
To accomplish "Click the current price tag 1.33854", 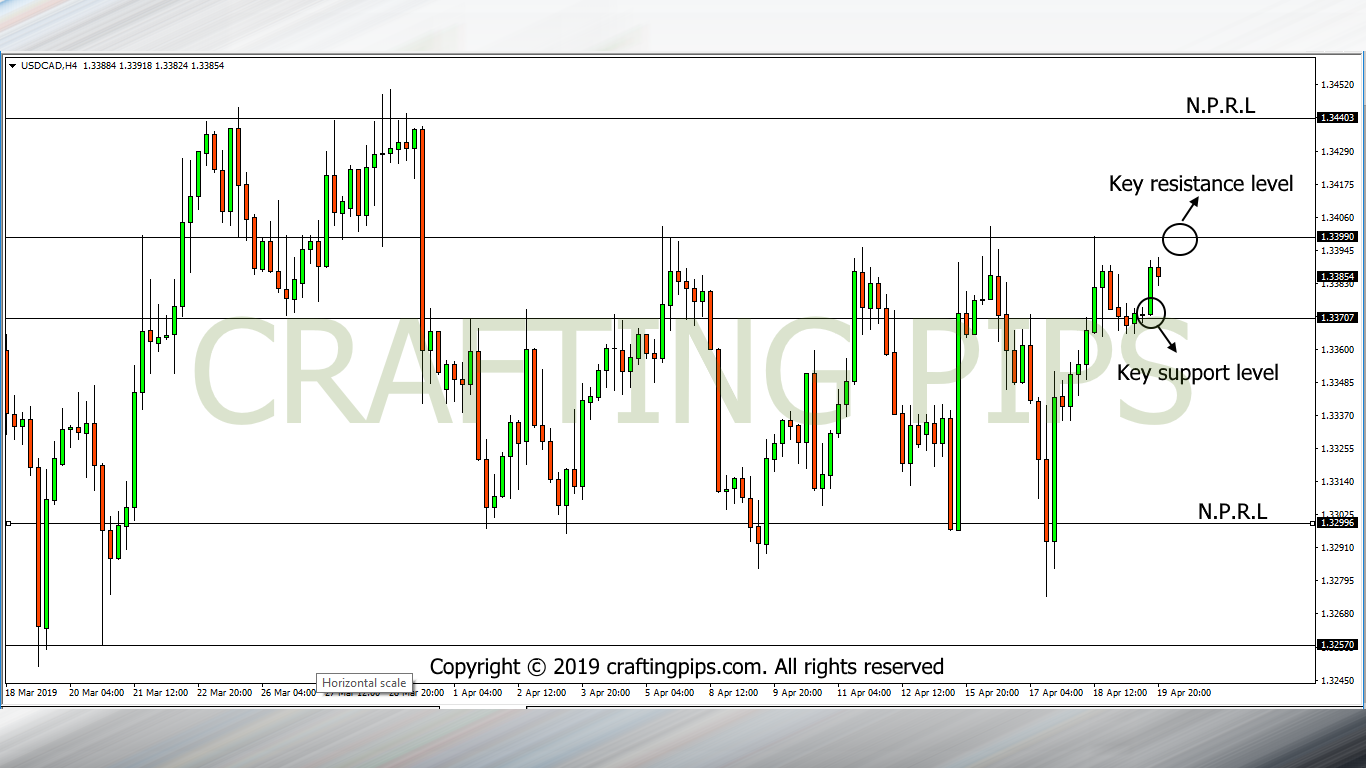I will tap(1337, 277).
